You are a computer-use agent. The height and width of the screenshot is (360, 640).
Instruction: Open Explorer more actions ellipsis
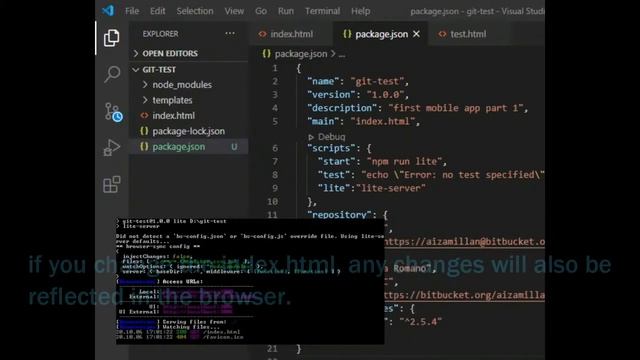pyautogui.click(x=230, y=33)
